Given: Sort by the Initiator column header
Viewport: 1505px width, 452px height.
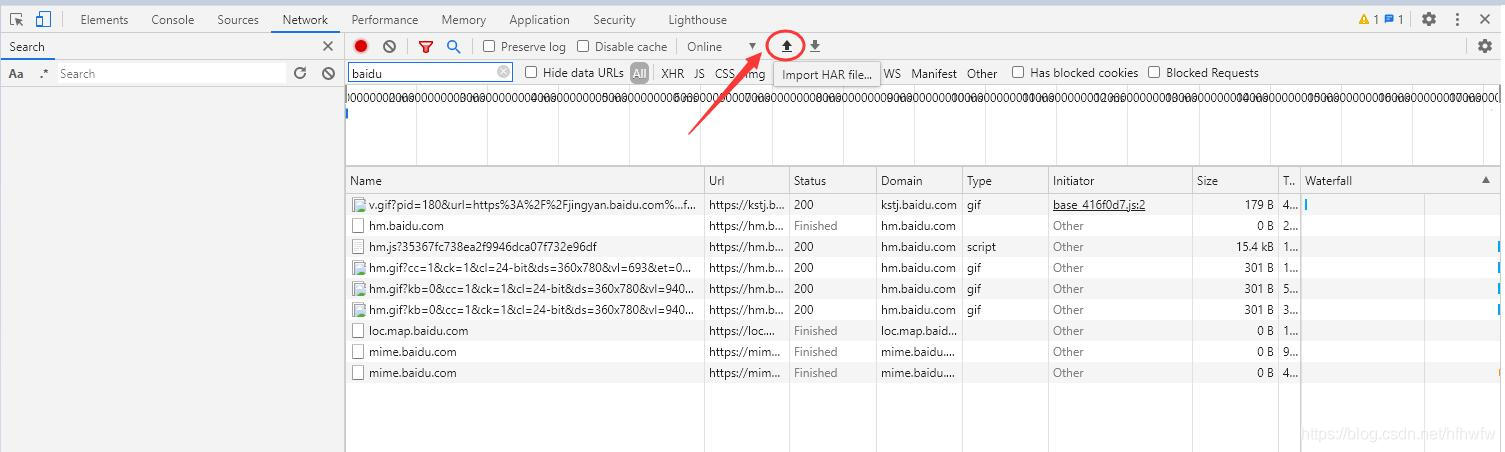Looking at the screenshot, I should (1120, 181).
